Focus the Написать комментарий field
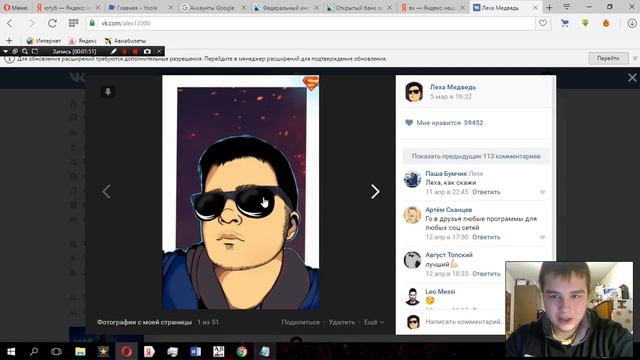Viewport: 640px width, 360px height. click(464, 322)
